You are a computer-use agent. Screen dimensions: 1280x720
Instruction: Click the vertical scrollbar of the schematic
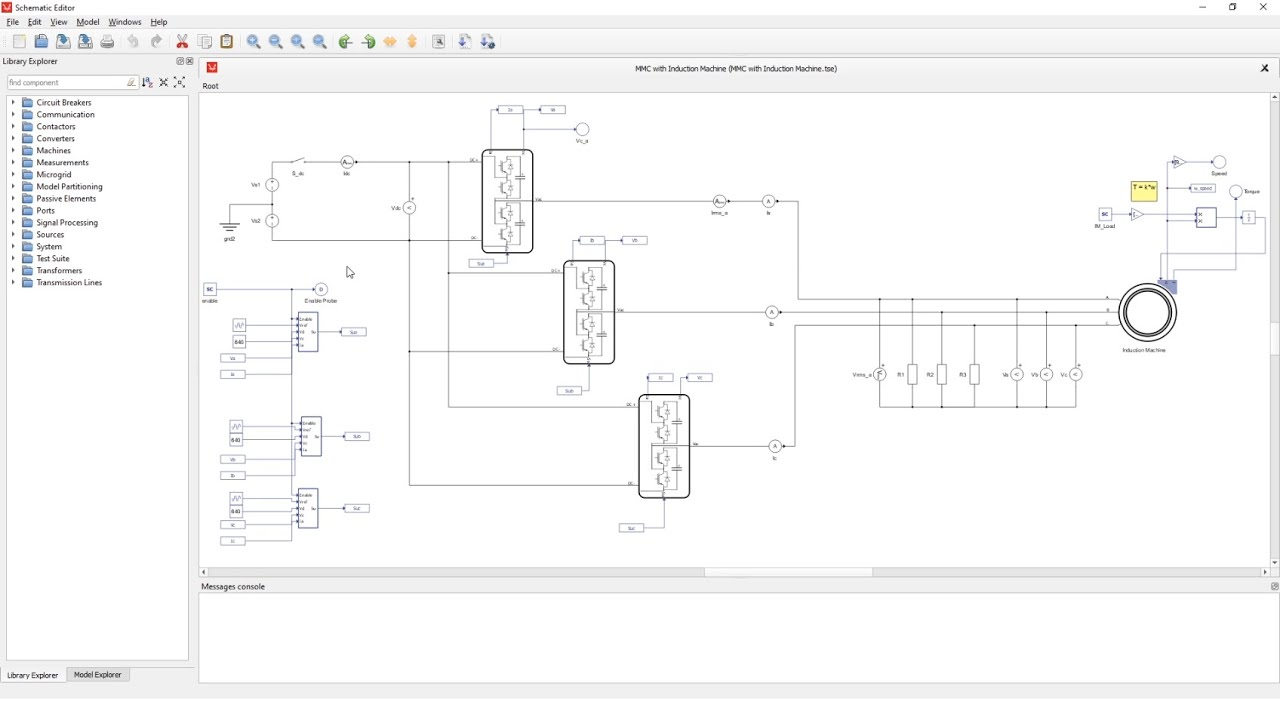tap(1275, 340)
